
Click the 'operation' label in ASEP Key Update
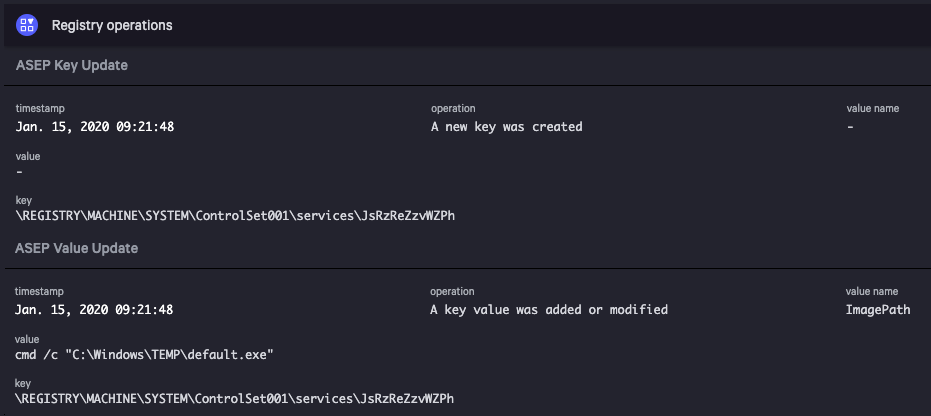[x=452, y=108]
